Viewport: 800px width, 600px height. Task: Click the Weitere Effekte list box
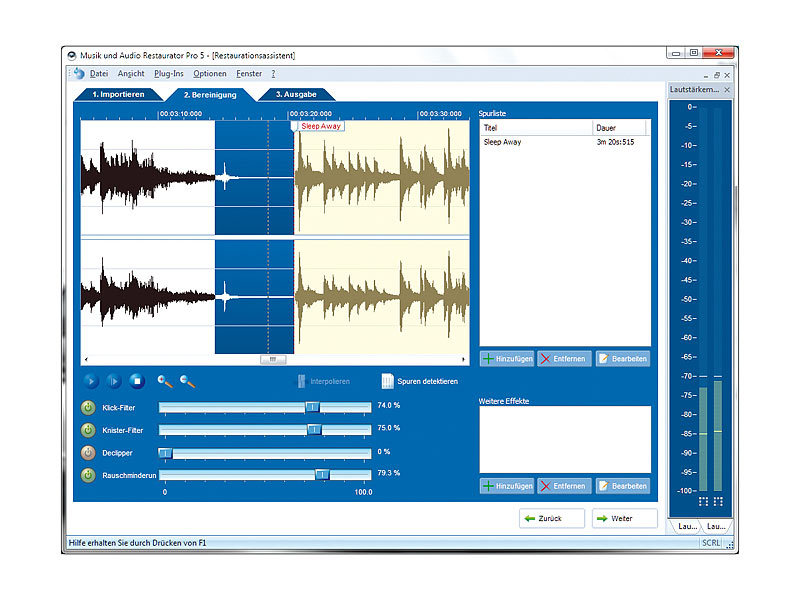click(565, 439)
